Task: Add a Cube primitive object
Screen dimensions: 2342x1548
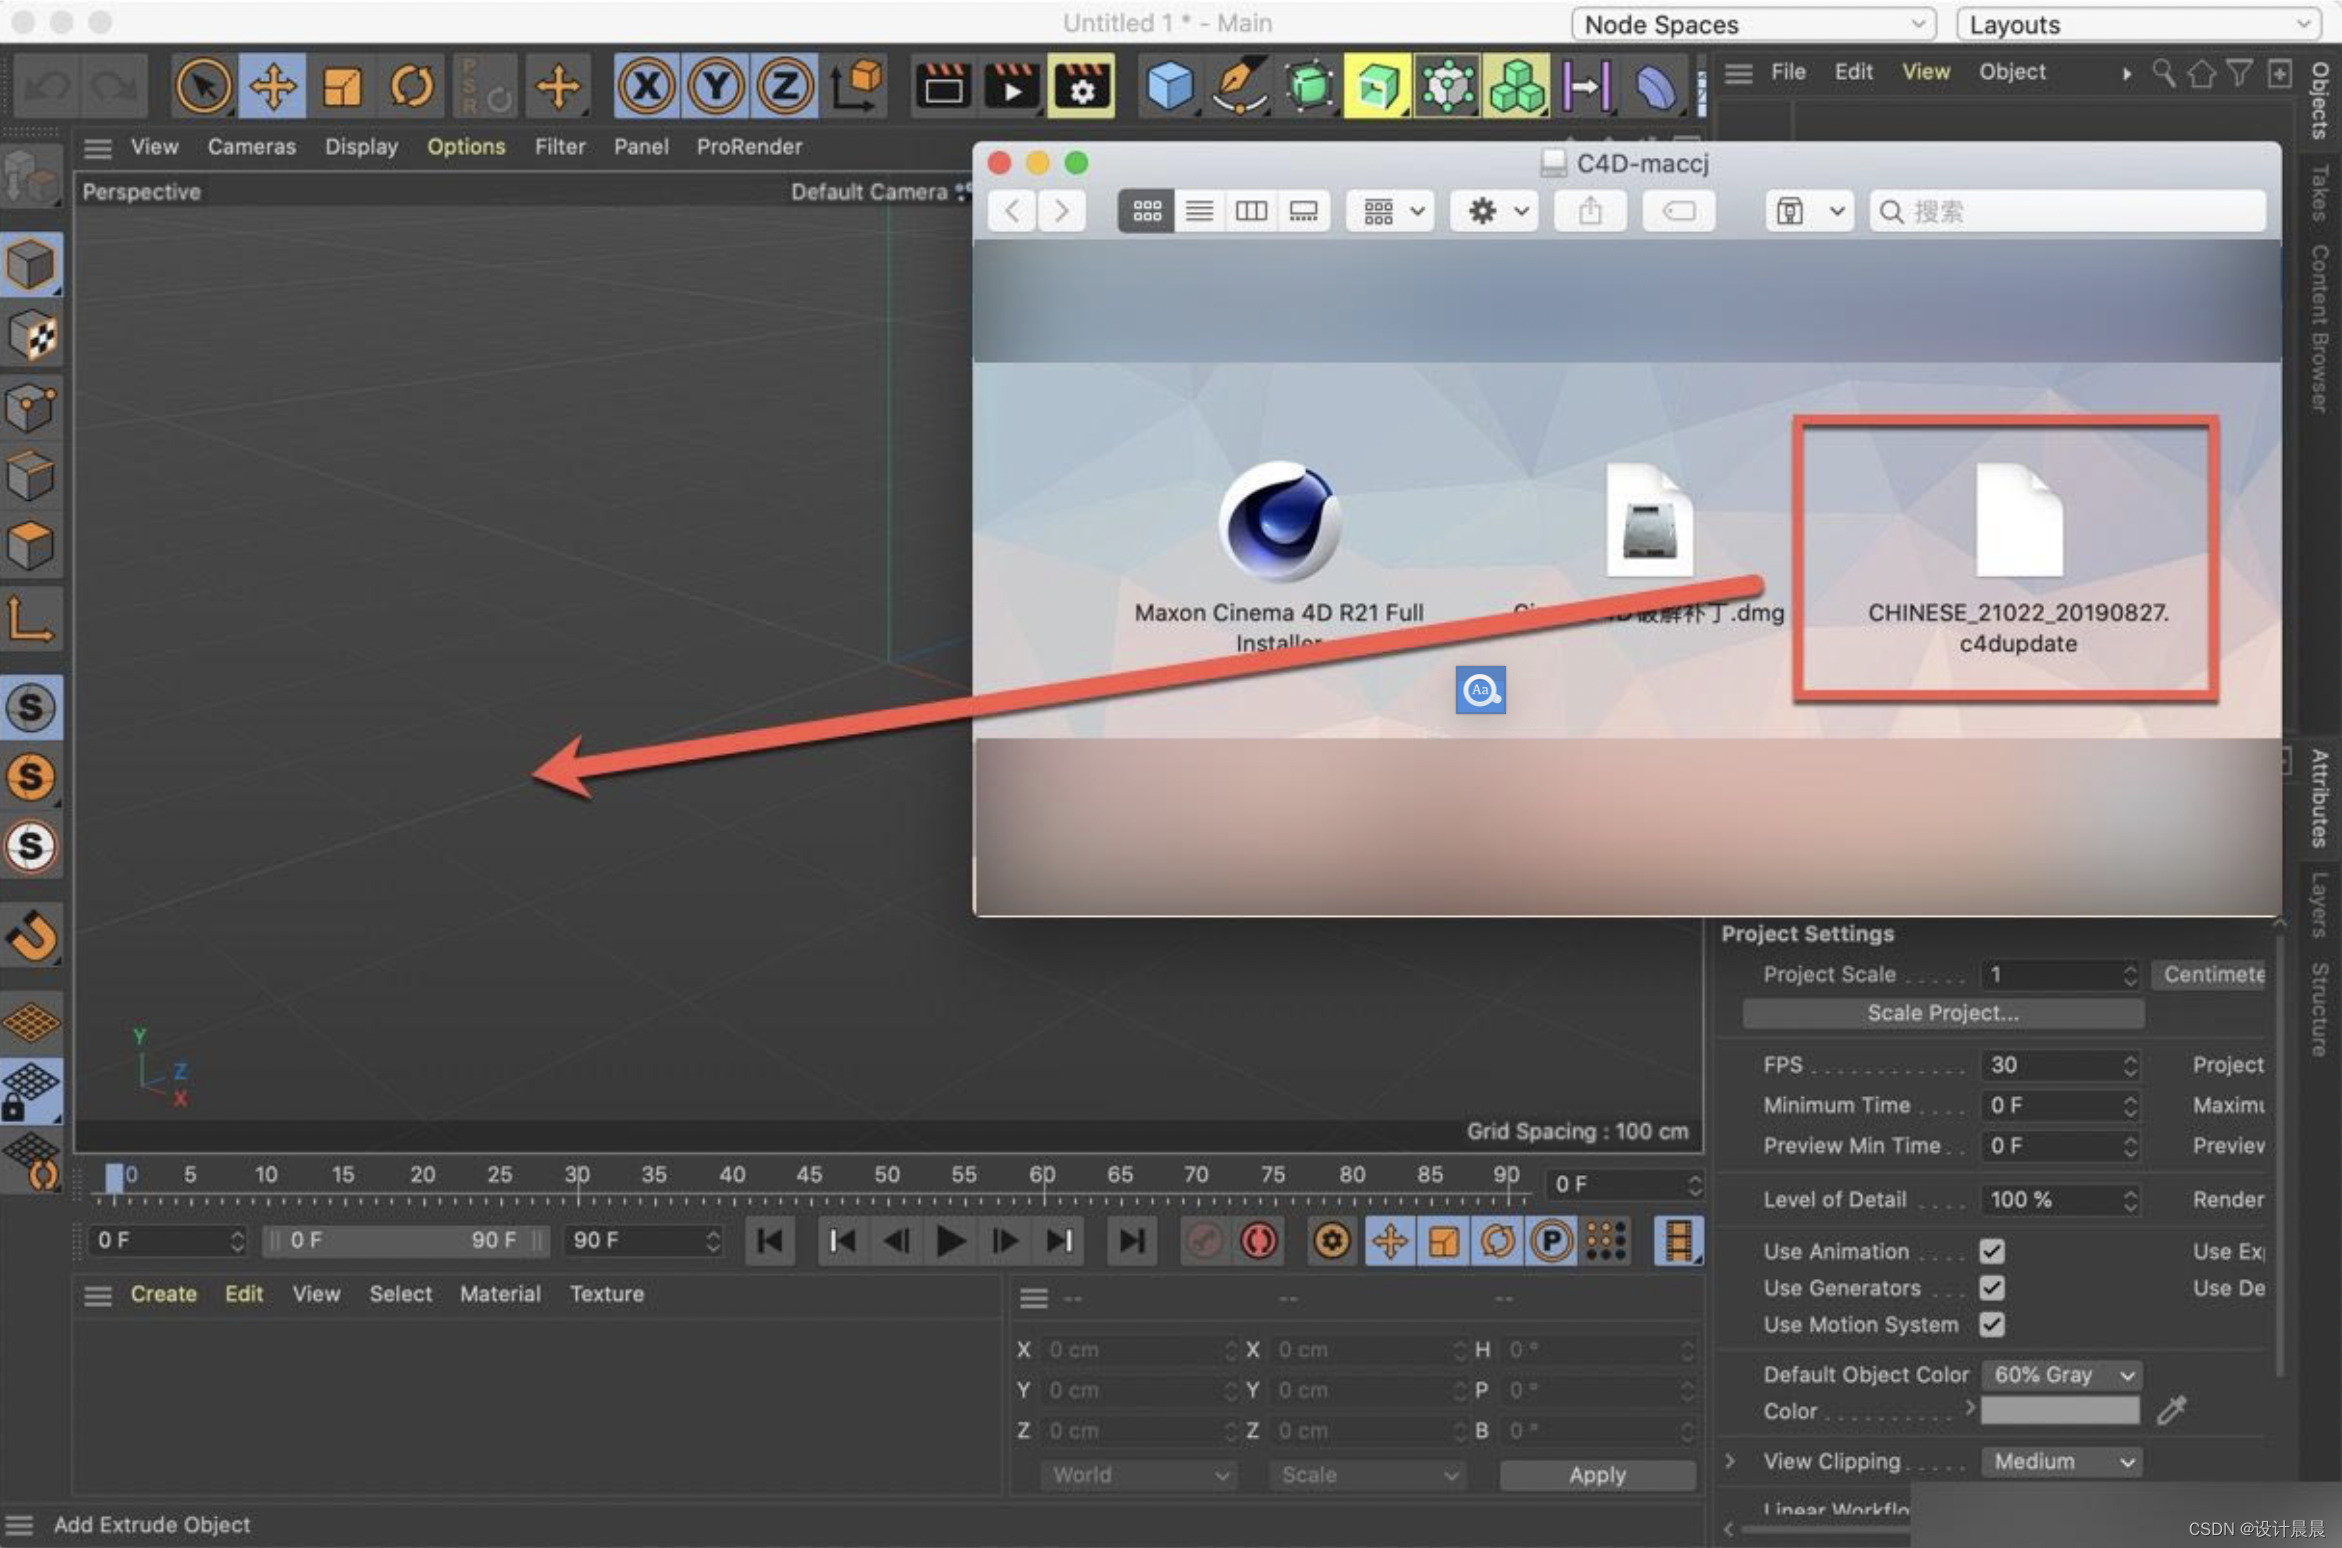Action: (1169, 86)
